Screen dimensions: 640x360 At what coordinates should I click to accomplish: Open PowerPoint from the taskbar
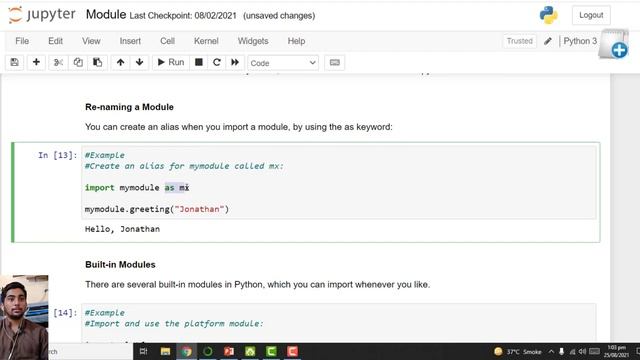(229, 351)
